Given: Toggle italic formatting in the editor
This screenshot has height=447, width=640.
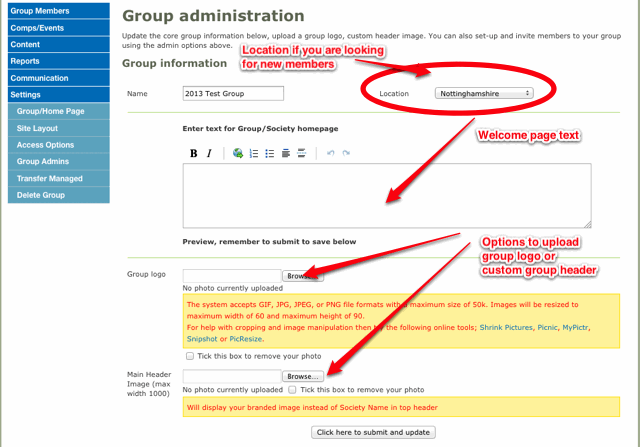Looking at the screenshot, I should (x=209, y=153).
